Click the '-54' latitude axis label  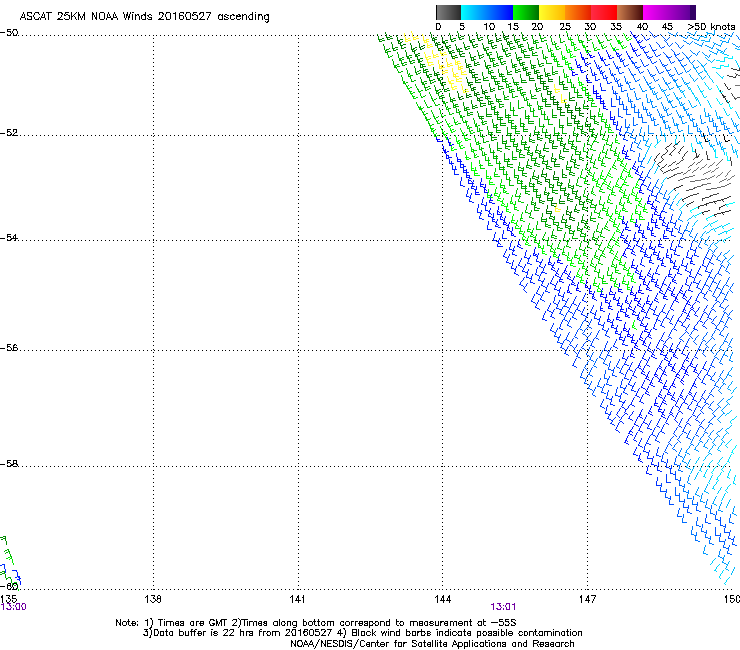[9, 238]
